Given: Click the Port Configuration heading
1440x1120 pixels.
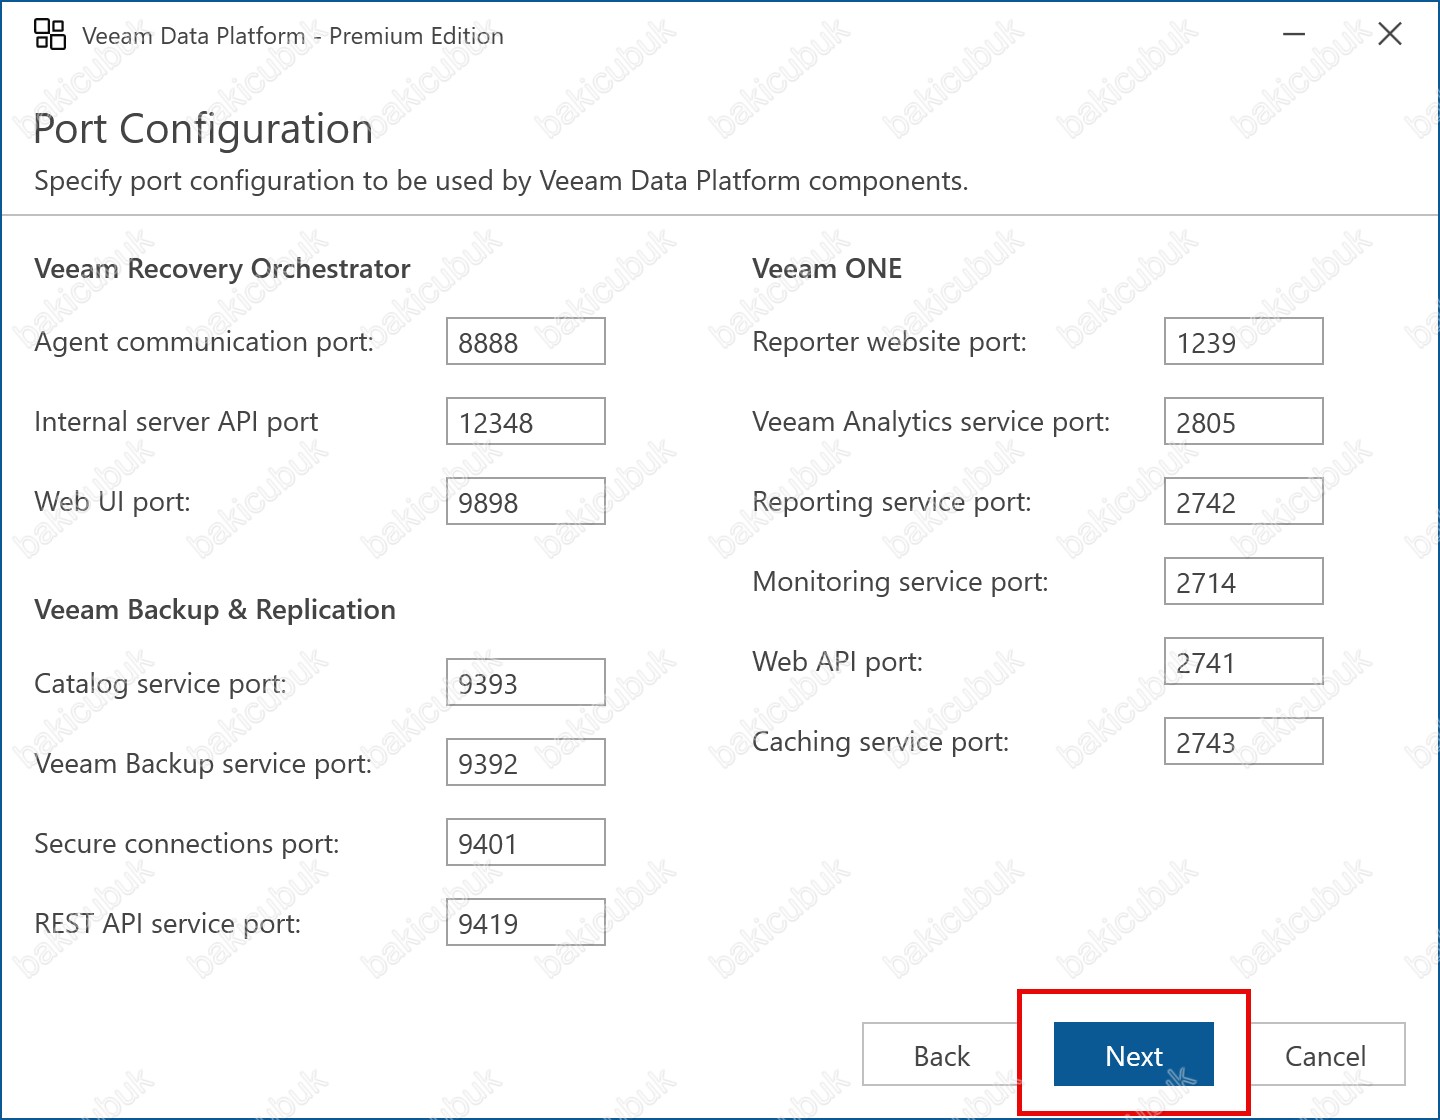Looking at the screenshot, I should pyautogui.click(x=203, y=129).
